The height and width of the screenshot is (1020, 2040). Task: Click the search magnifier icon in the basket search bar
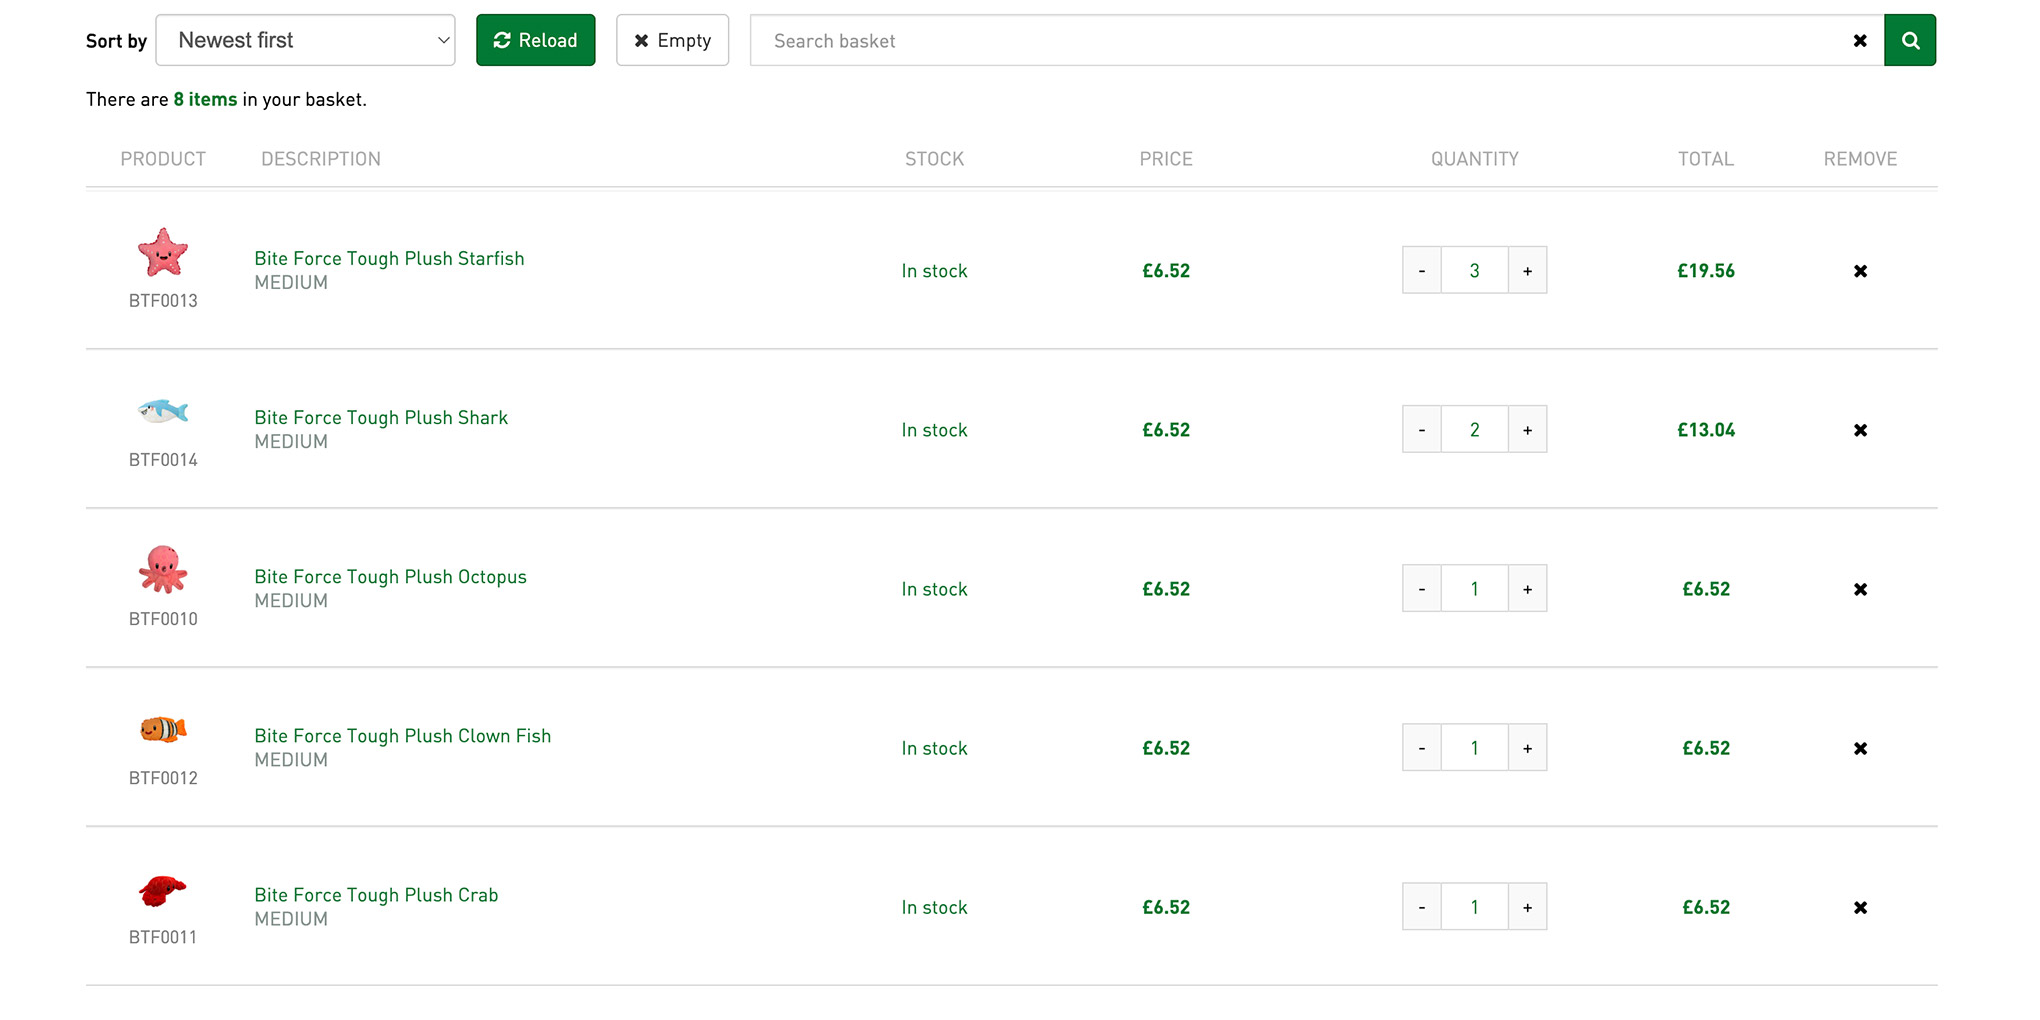pyautogui.click(x=1910, y=40)
